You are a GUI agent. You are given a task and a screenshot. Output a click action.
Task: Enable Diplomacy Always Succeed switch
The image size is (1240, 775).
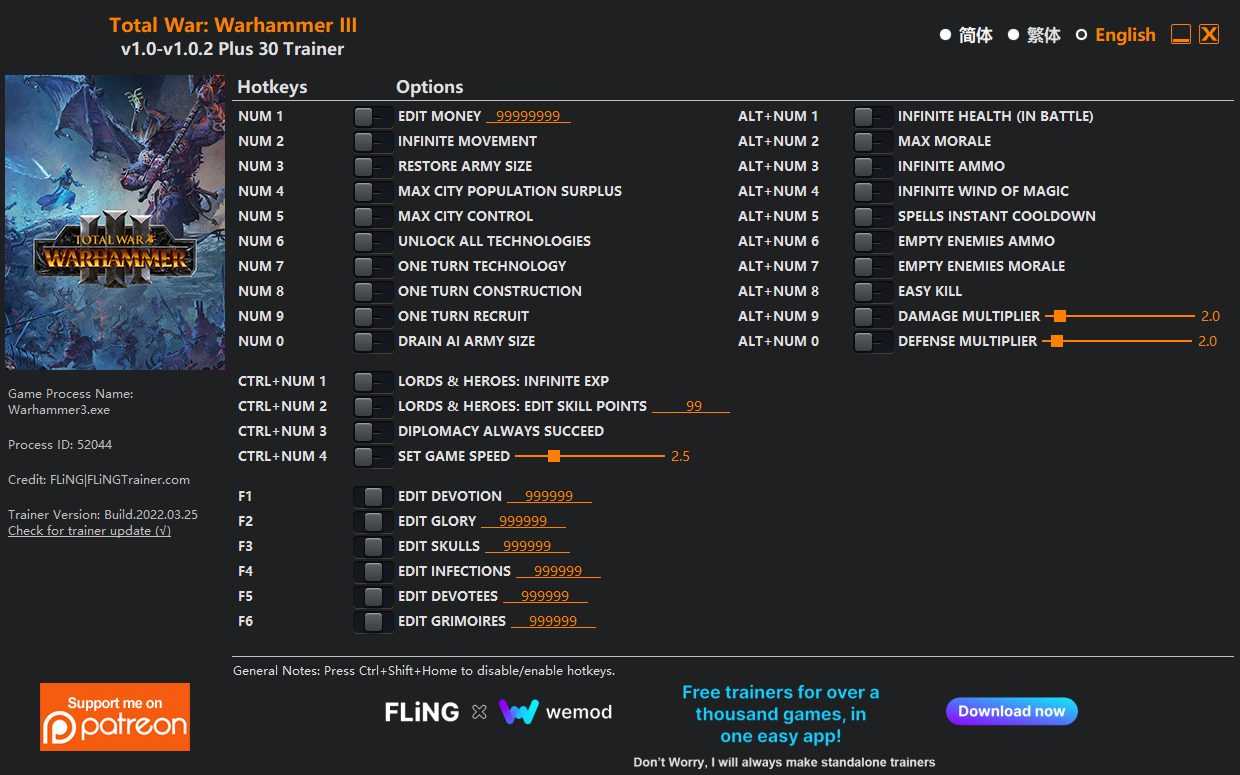[x=373, y=432]
